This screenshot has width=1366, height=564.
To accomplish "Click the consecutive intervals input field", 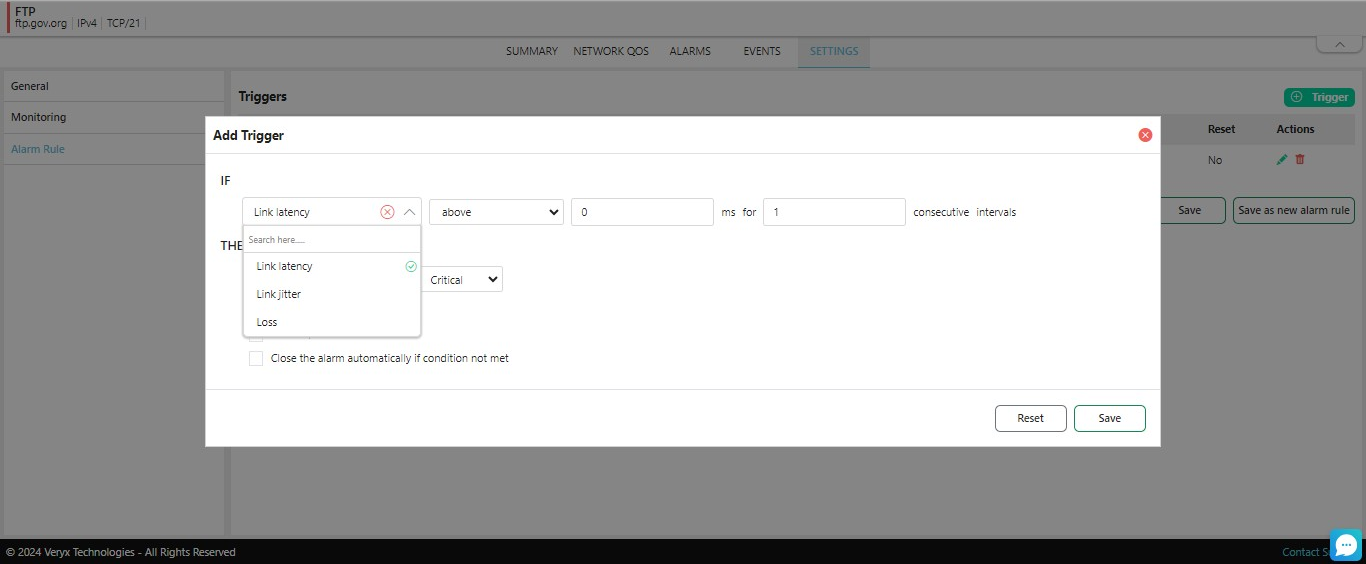I will click(833, 212).
